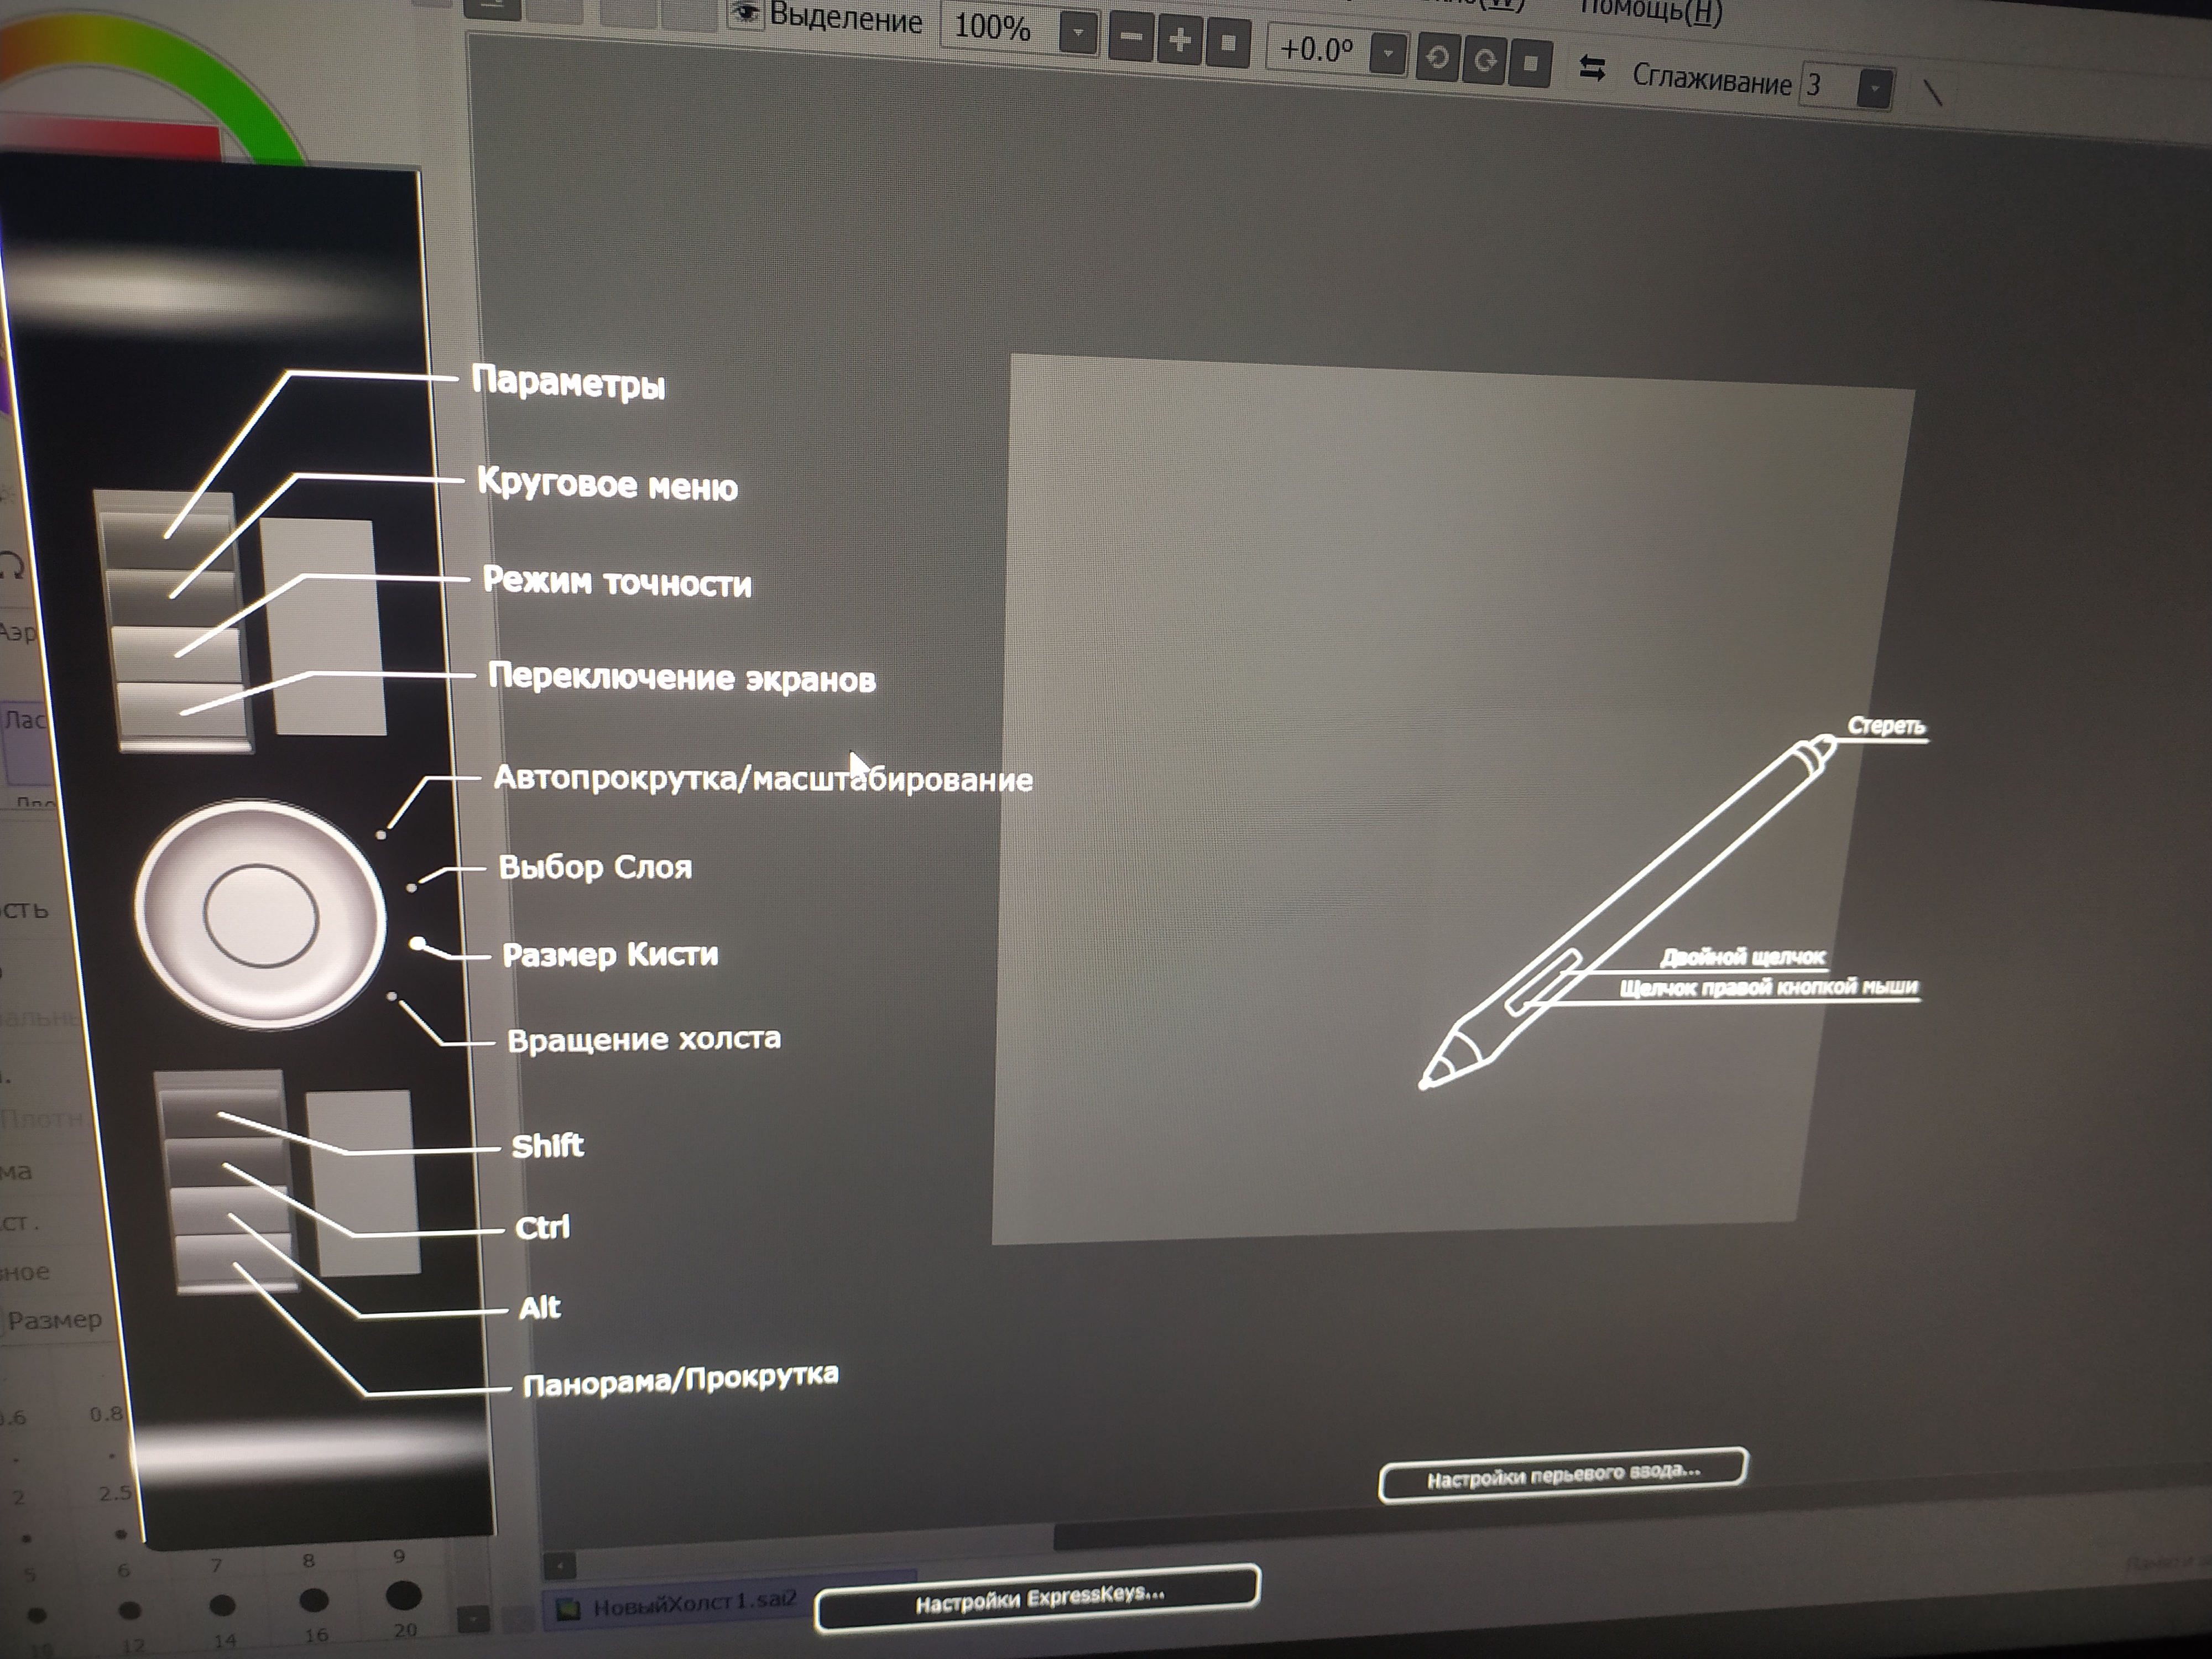Image resolution: width=2212 pixels, height=1659 pixels.
Task: Toggle the Выделение visibility eye
Action: point(745,13)
